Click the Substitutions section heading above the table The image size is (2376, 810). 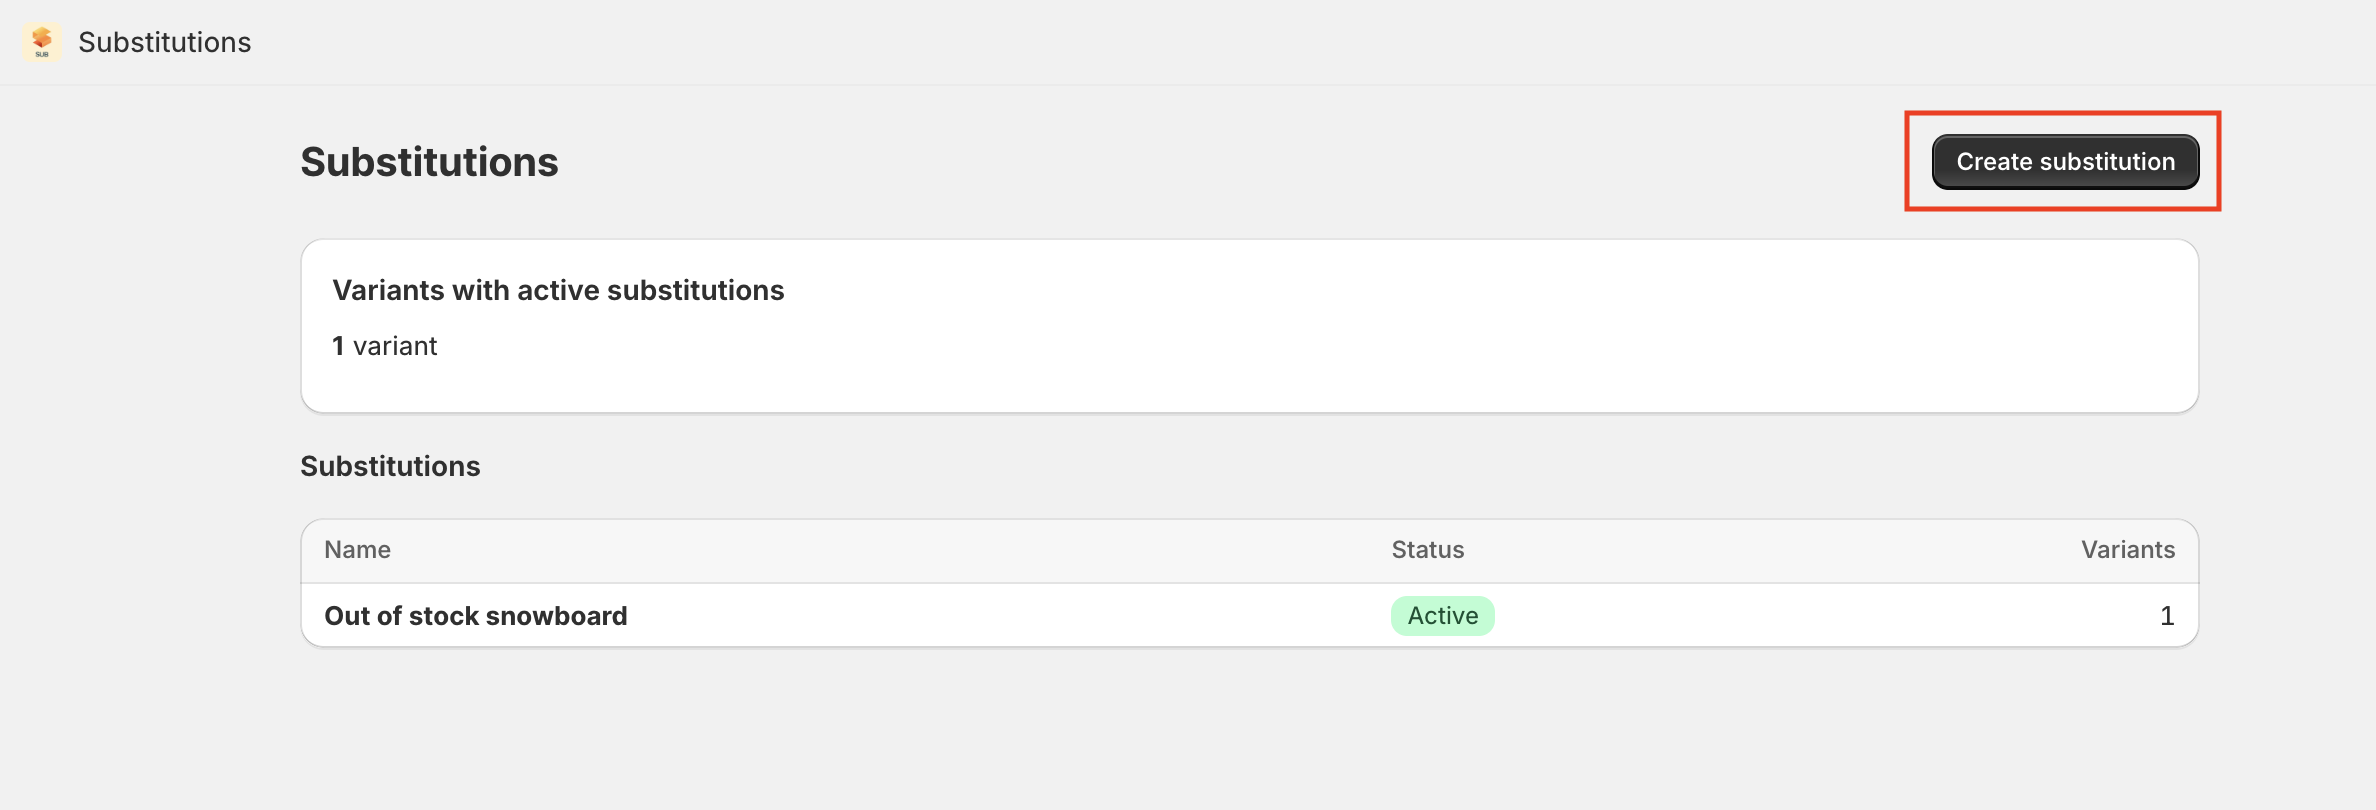(390, 466)
